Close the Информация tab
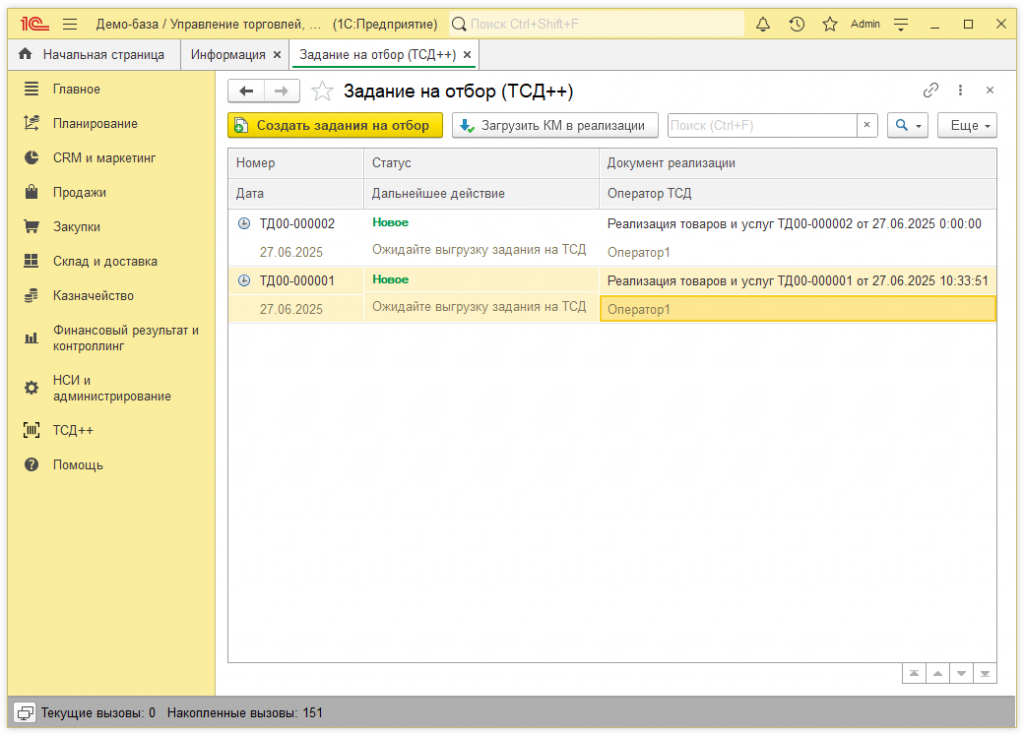The image size is (1024, 735). (277, 55)
